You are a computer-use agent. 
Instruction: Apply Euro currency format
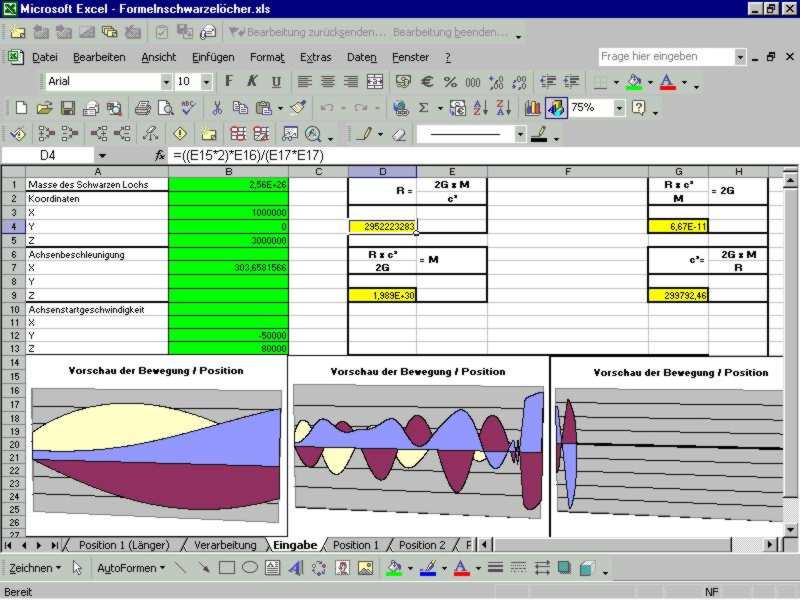(427, 82)
